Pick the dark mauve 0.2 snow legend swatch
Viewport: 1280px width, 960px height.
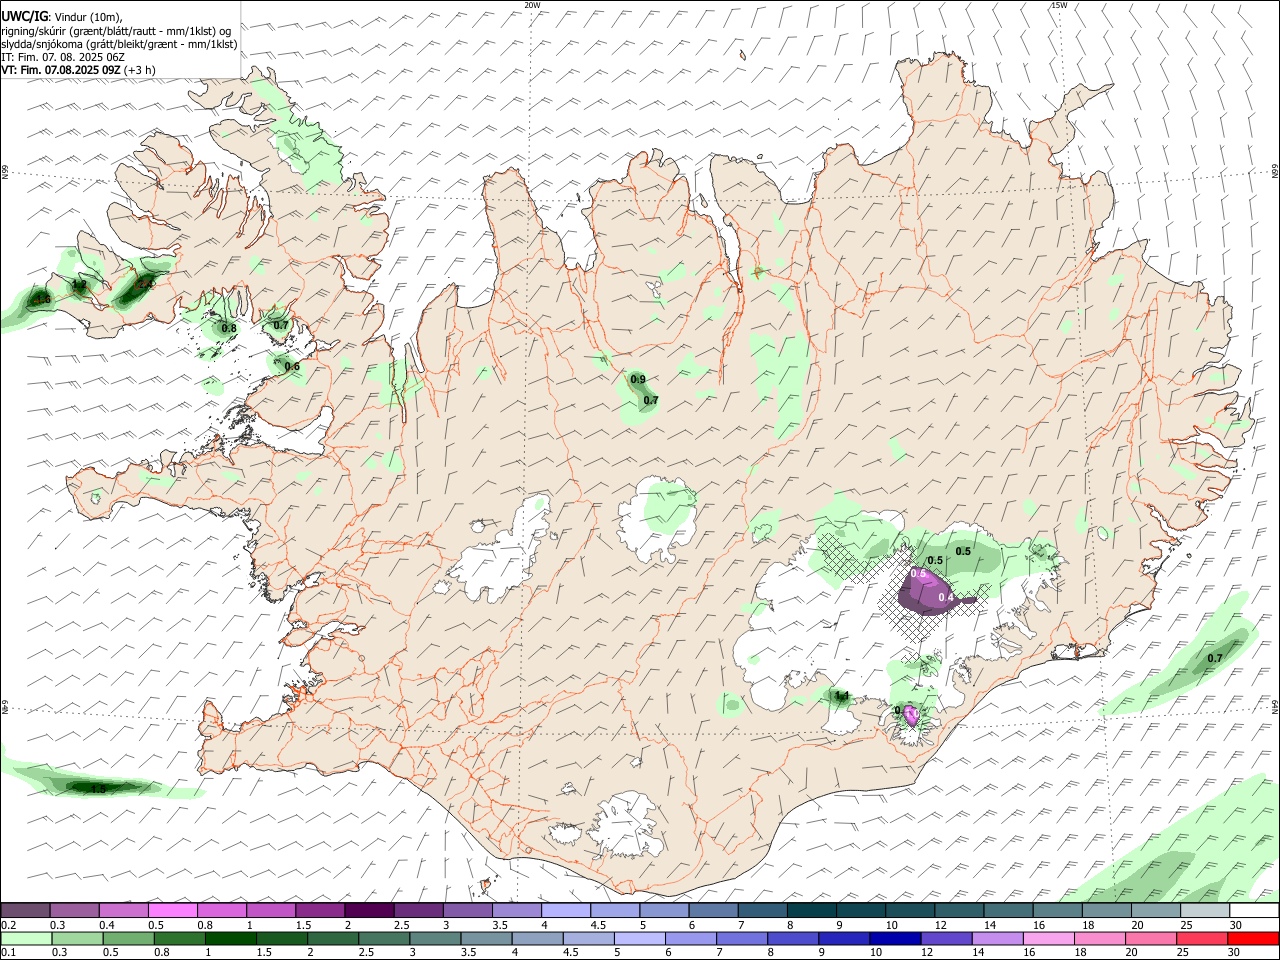[x=25, y=910]
